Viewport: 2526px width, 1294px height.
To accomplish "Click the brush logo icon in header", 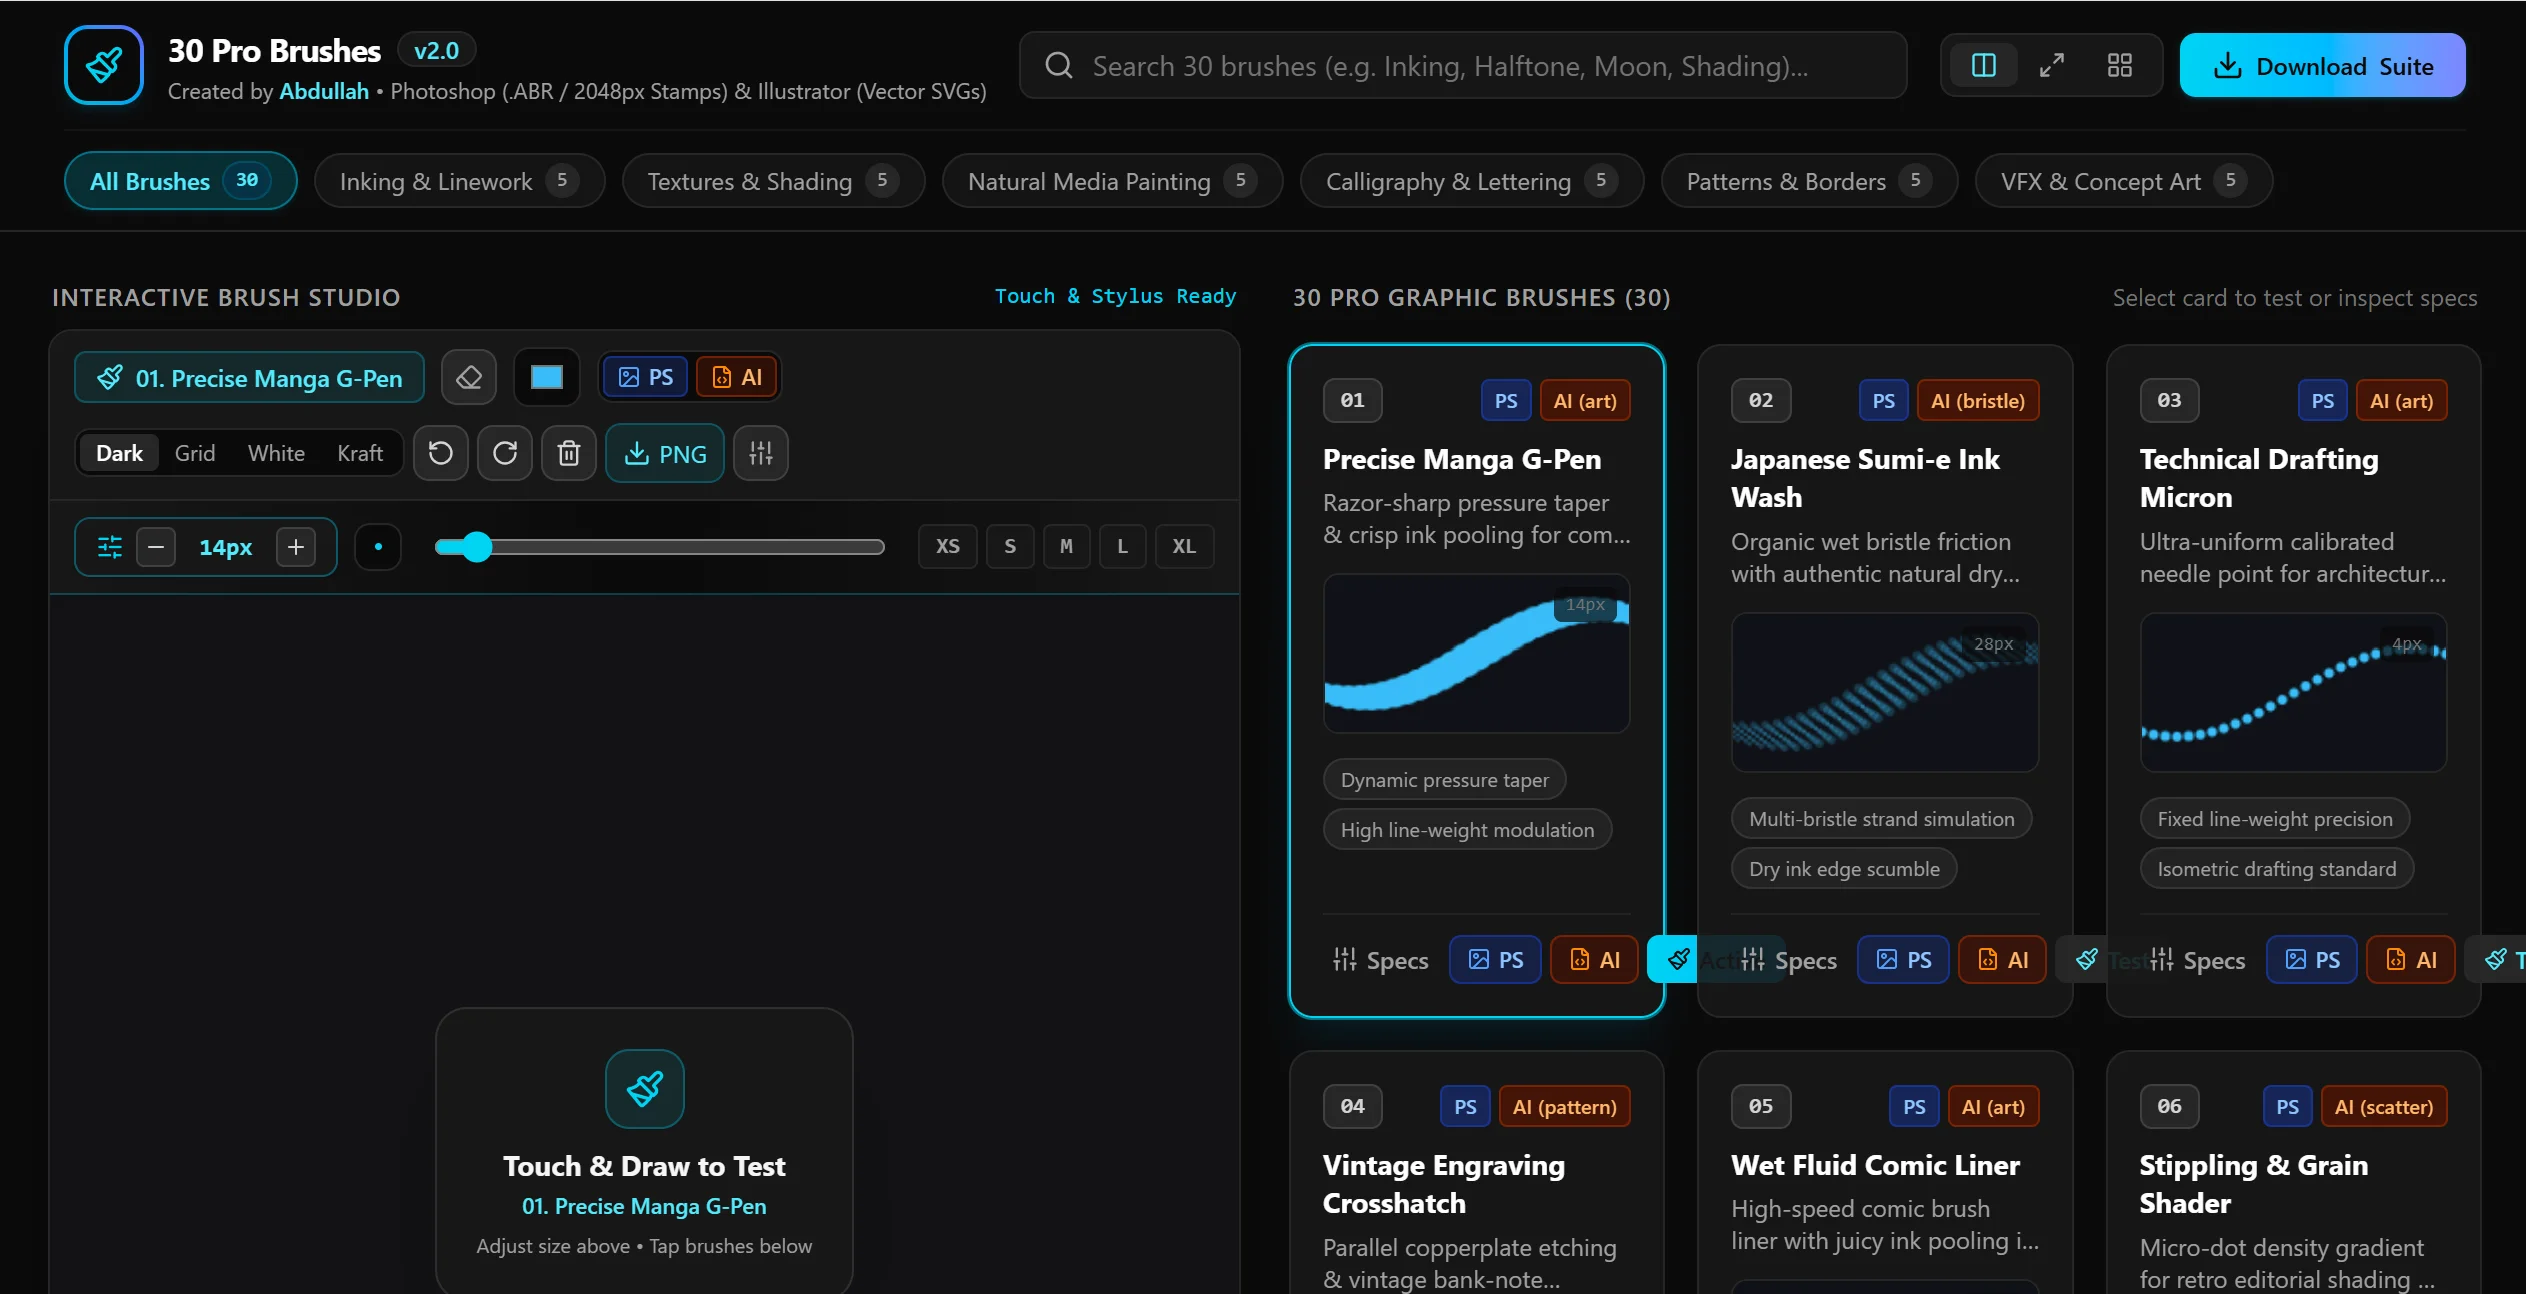I will tap(104, 65).
